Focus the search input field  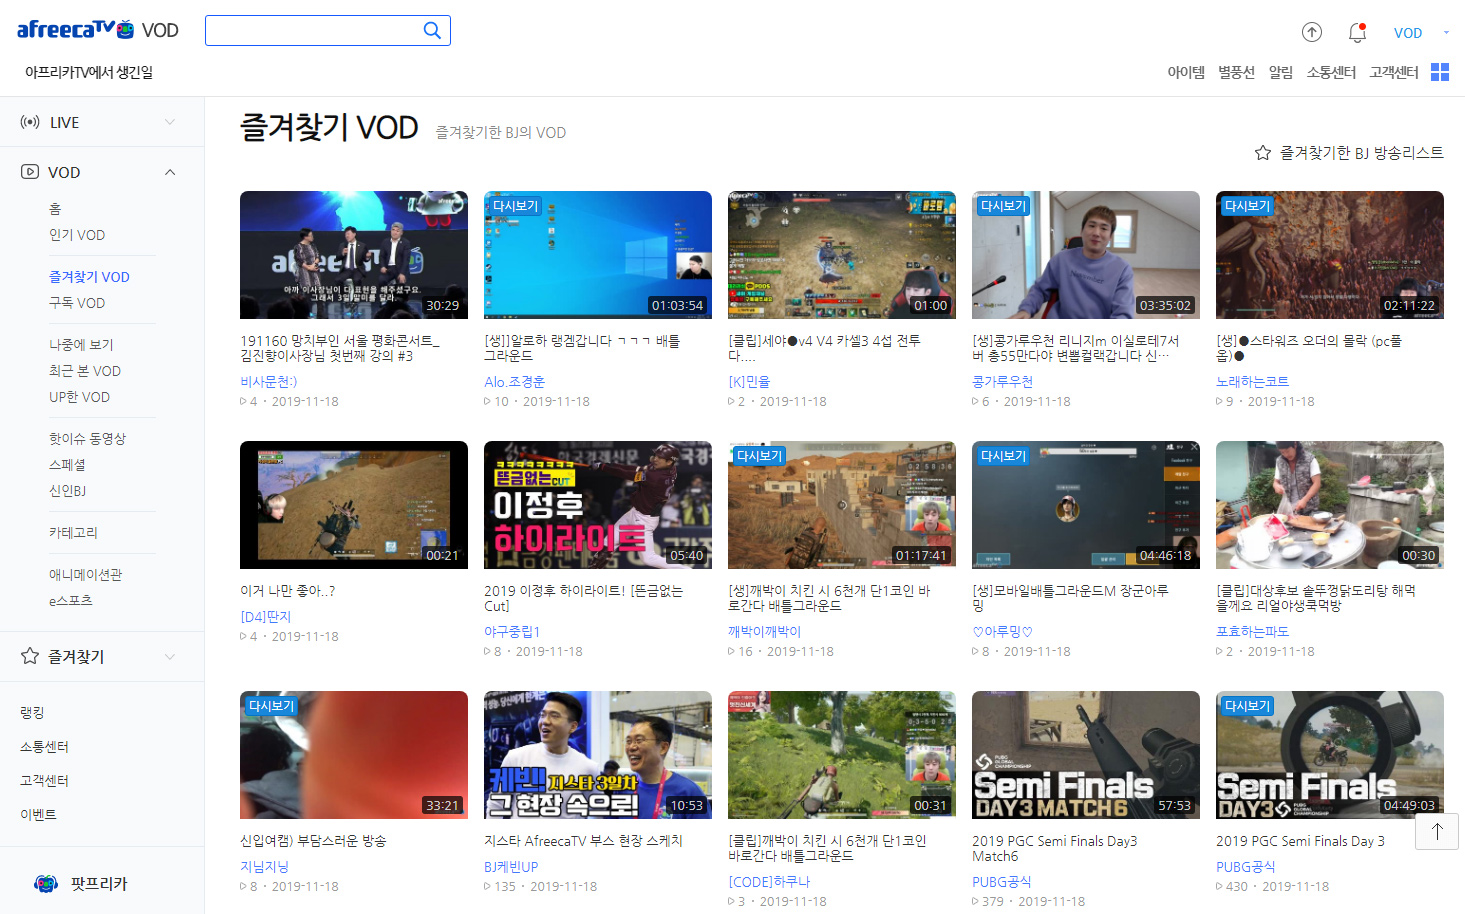click(x=314, y=31)
